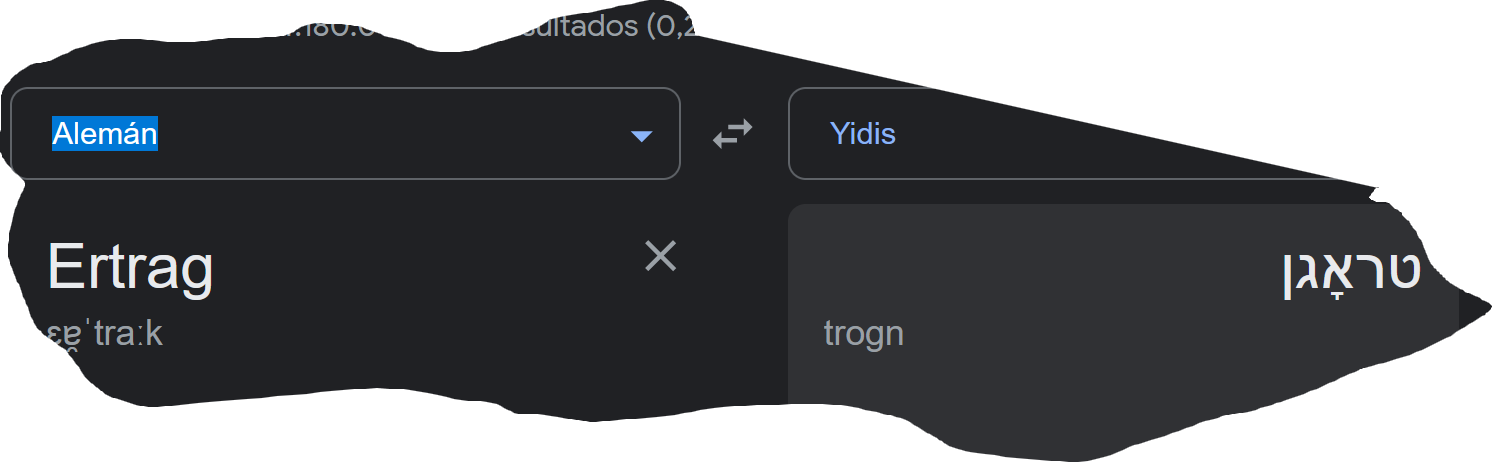The width and height of the screenshot is (1492, 462).
Task: Click the Yidis language label
Action: point(862,134)
